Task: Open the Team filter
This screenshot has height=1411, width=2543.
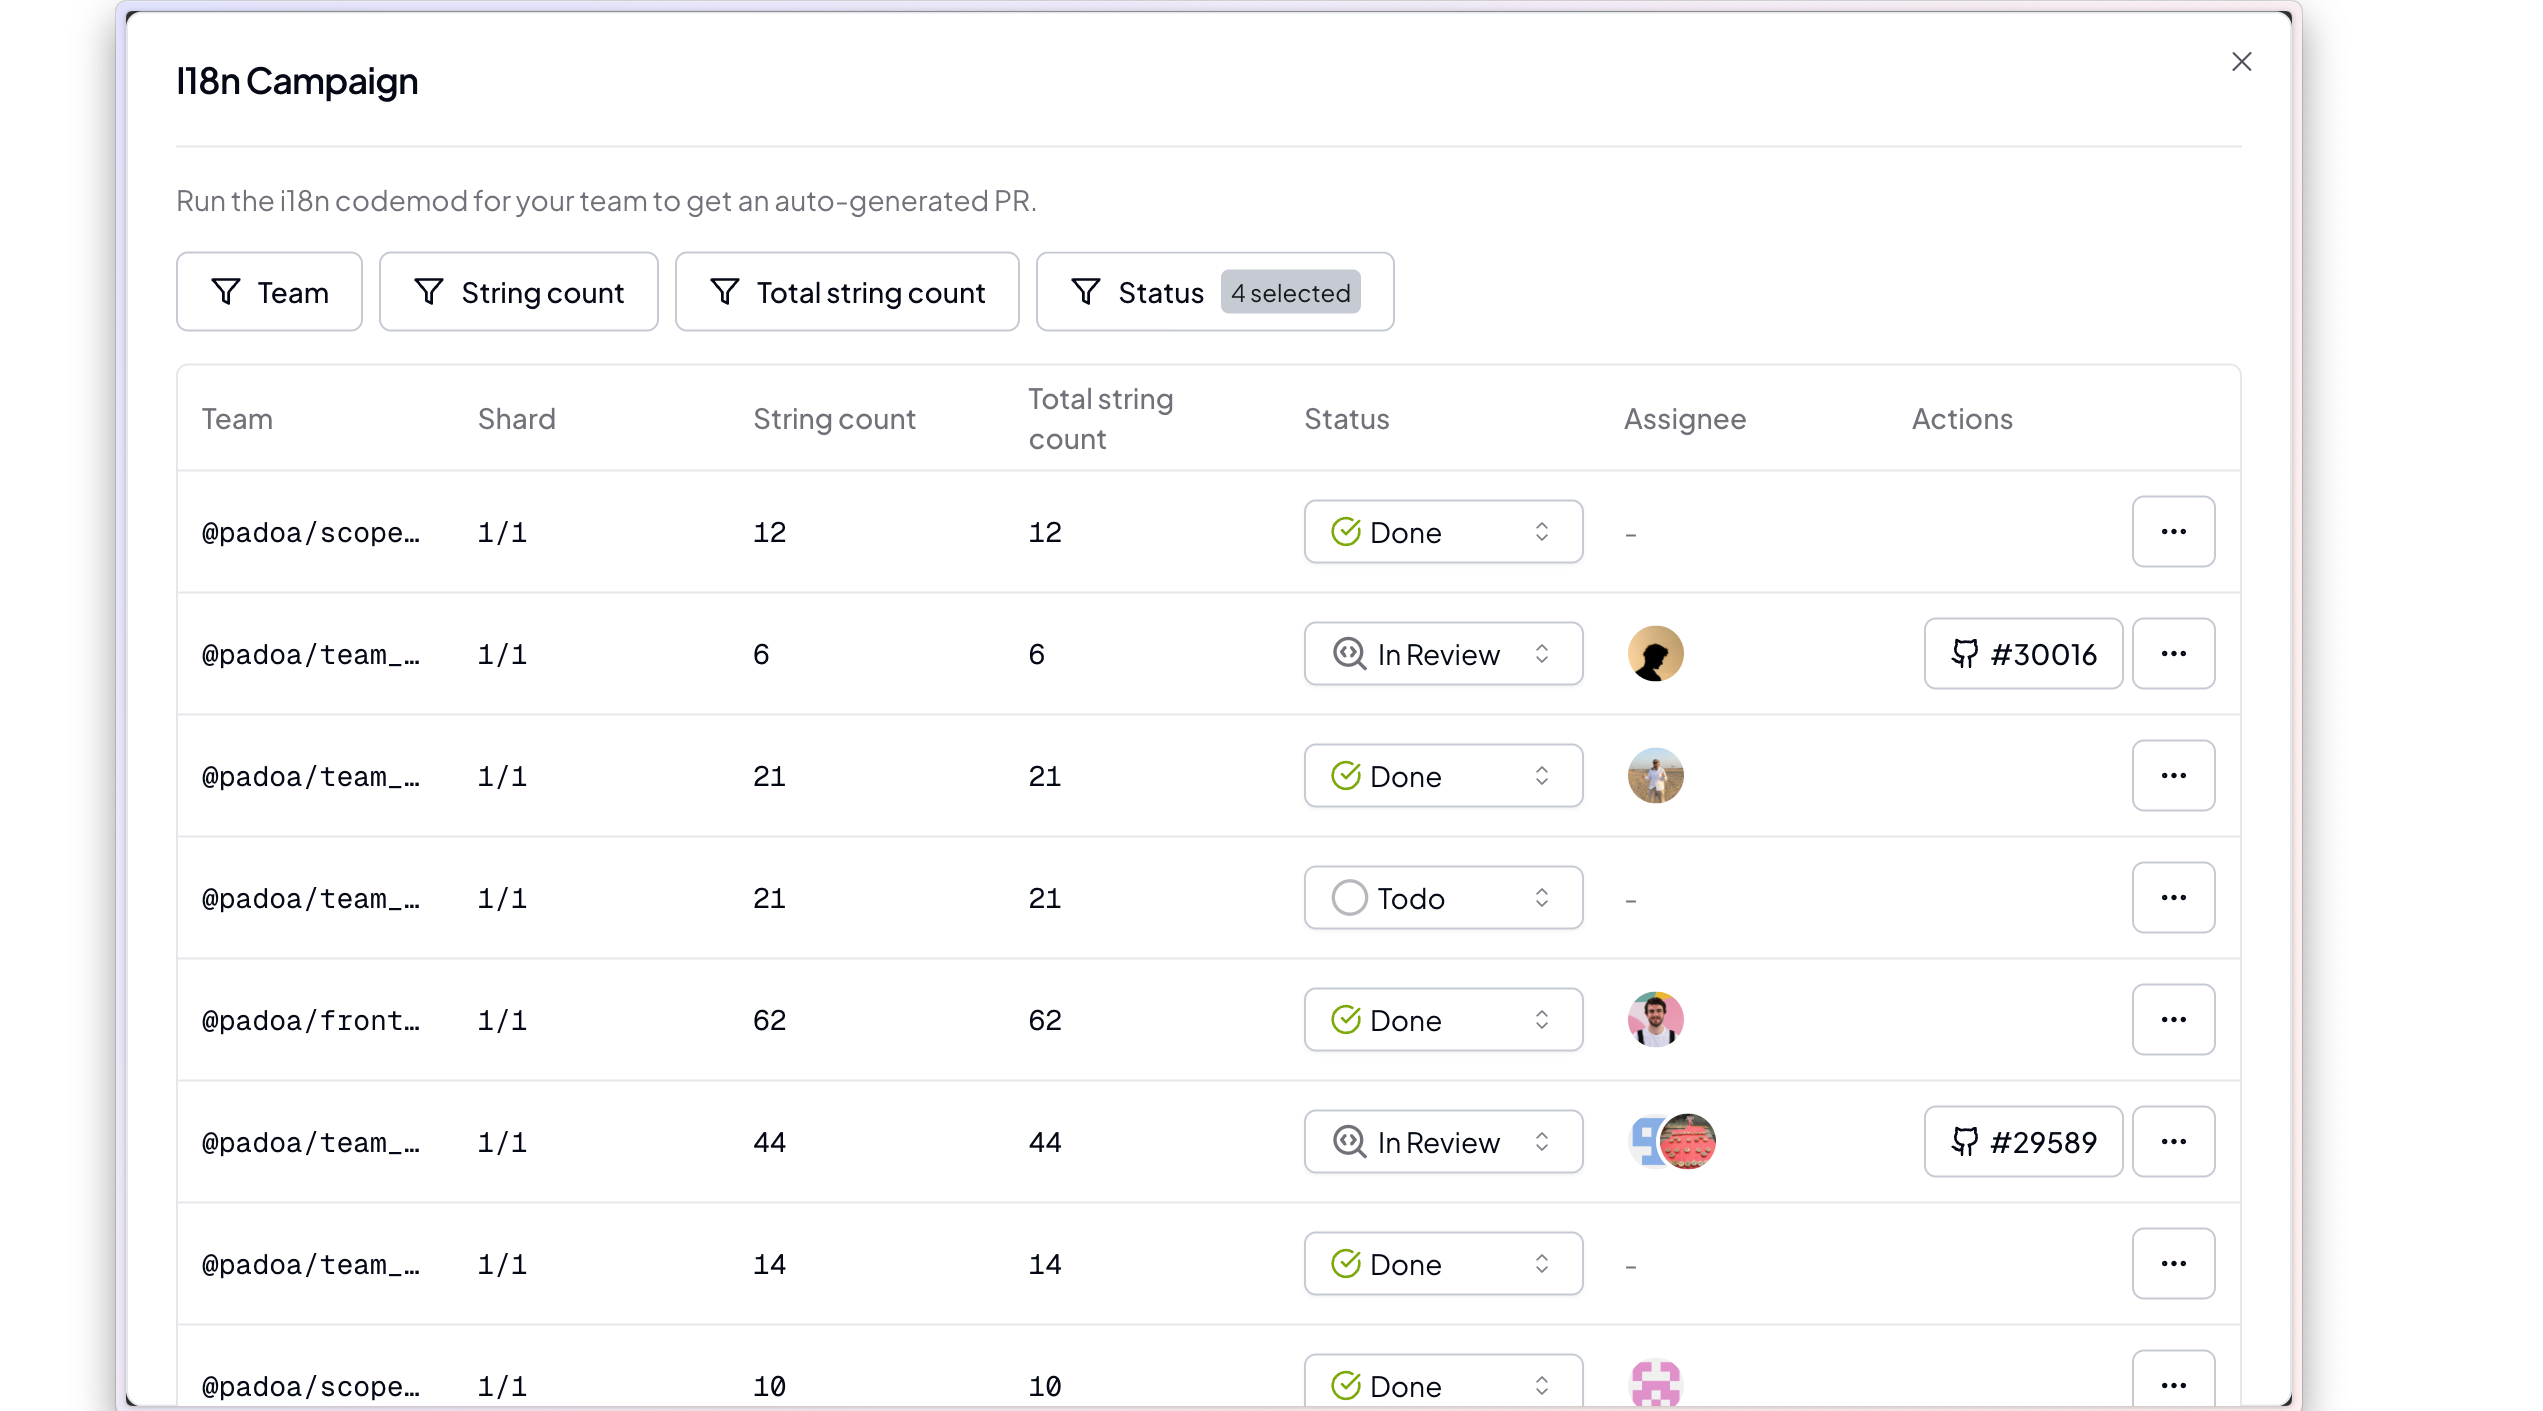Action: [269, 292]
